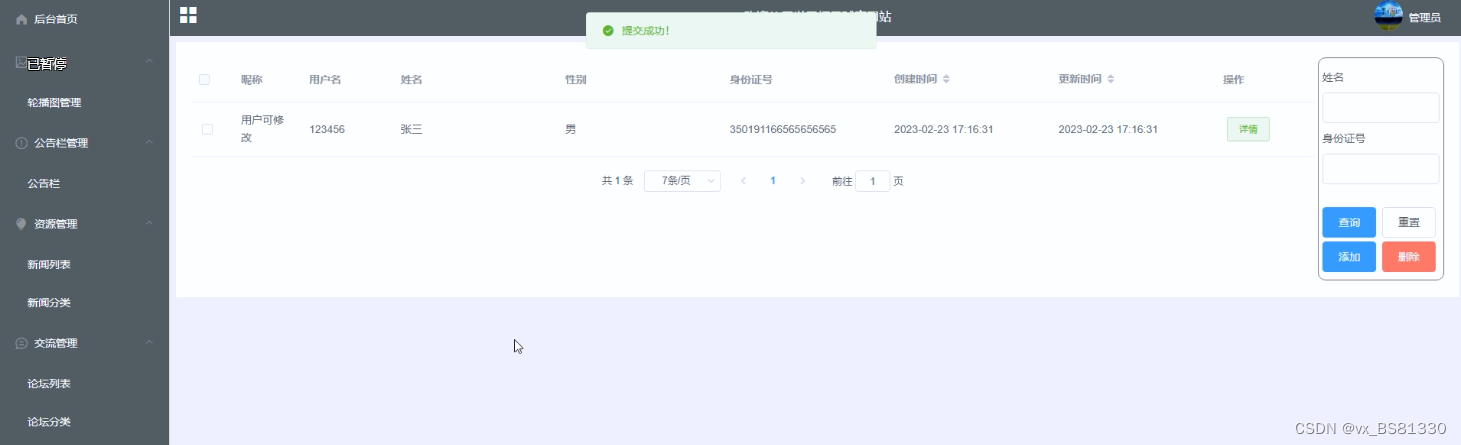
Task: Select page number 1 in pagination
Action: (773, 181)
